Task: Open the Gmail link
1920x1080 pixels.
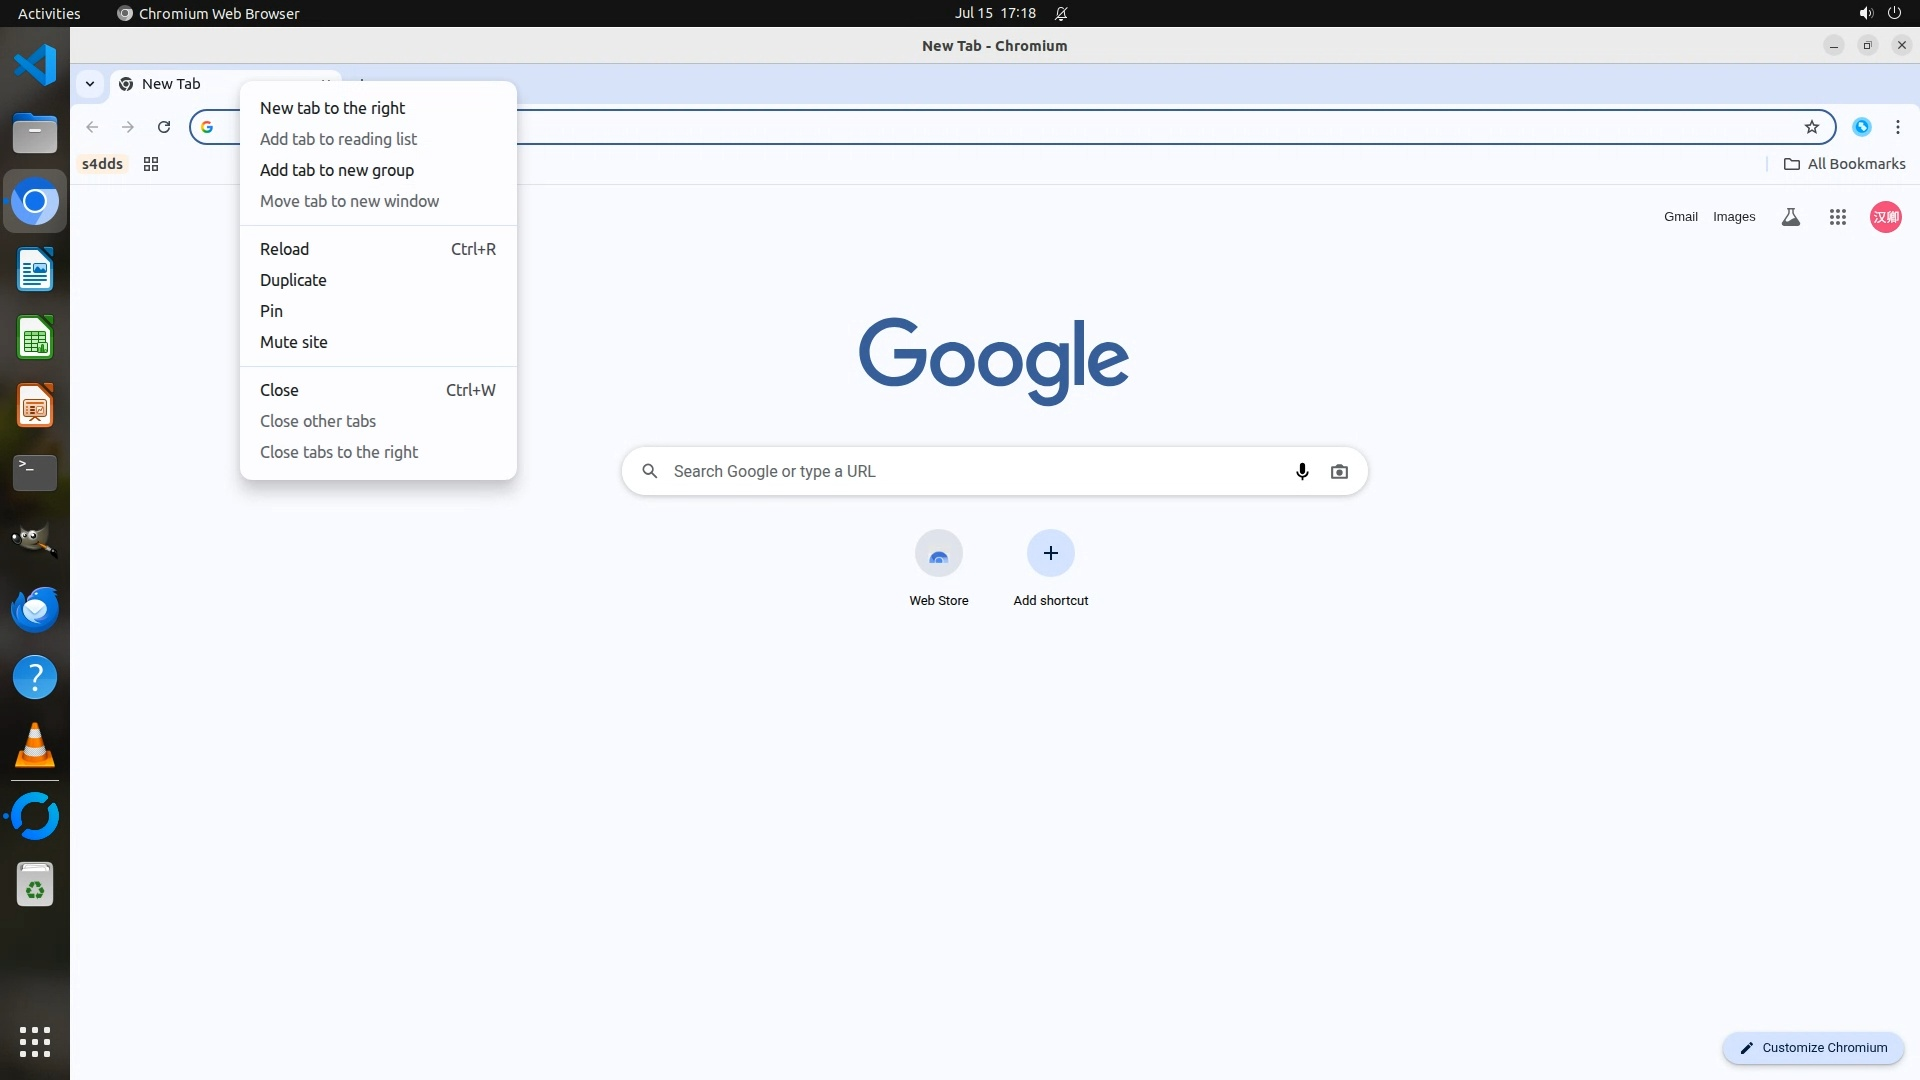Action: click(1680, 217)
